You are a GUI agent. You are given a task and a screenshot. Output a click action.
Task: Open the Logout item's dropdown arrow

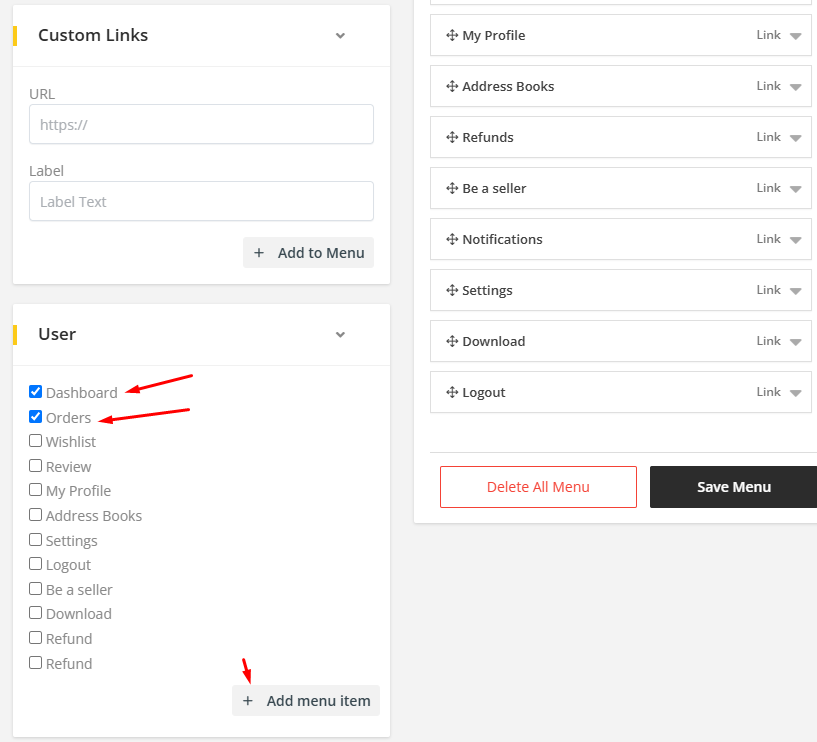pos(795,393)
